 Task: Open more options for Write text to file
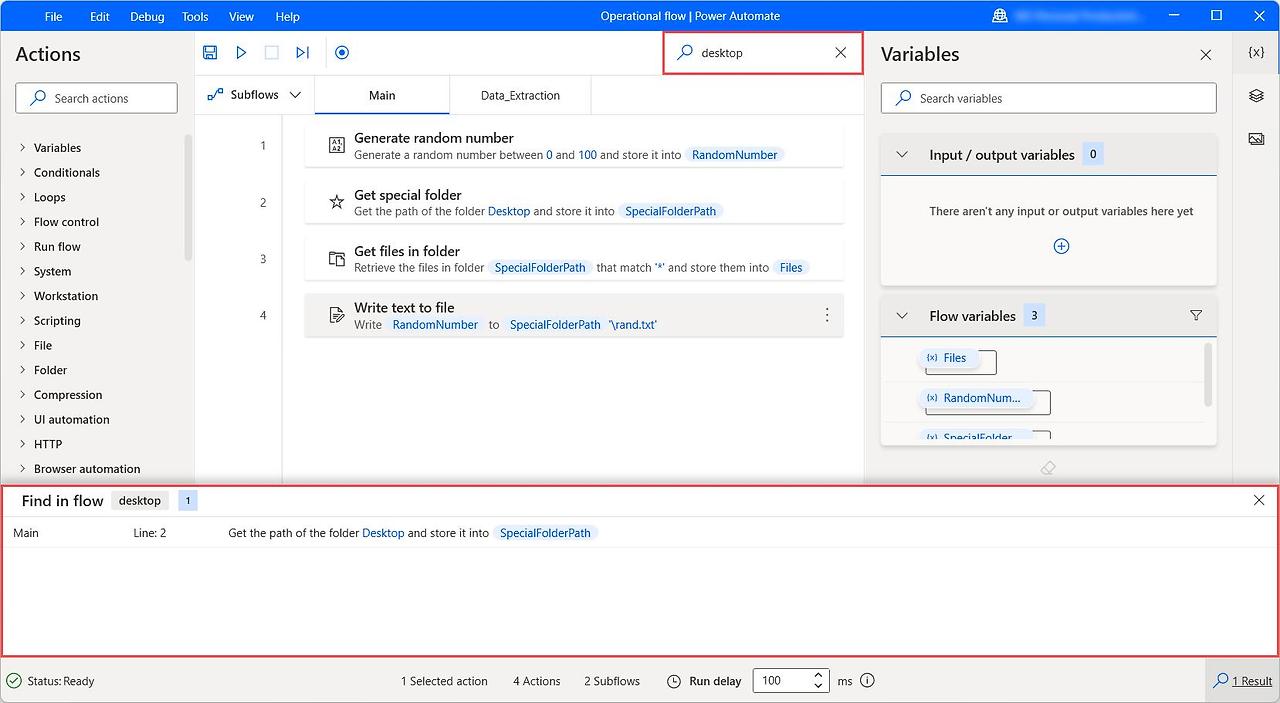[827, 315]
